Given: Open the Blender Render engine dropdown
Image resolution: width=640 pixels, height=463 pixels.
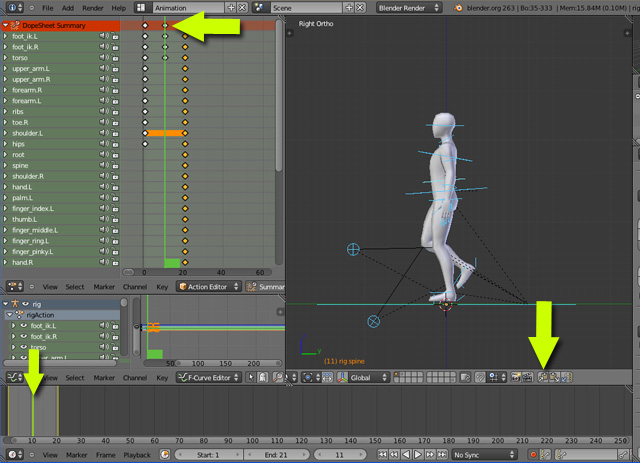Looking at the screenshot, I should click(408, 7).
